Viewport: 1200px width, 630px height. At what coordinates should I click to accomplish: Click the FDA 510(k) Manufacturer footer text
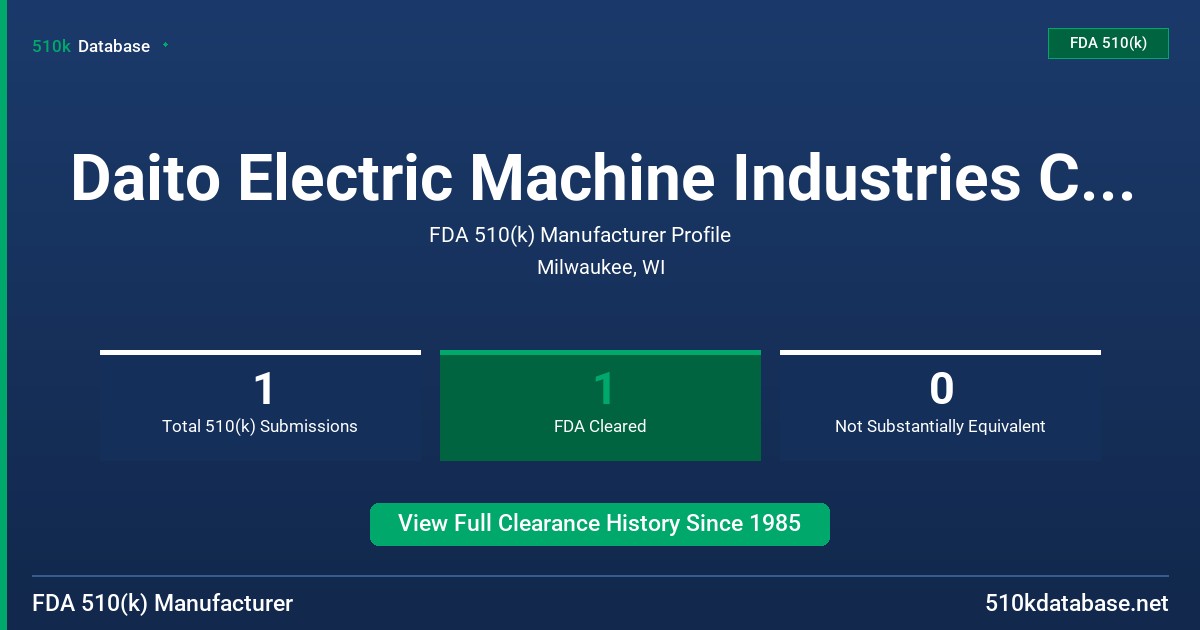[163, 603]
